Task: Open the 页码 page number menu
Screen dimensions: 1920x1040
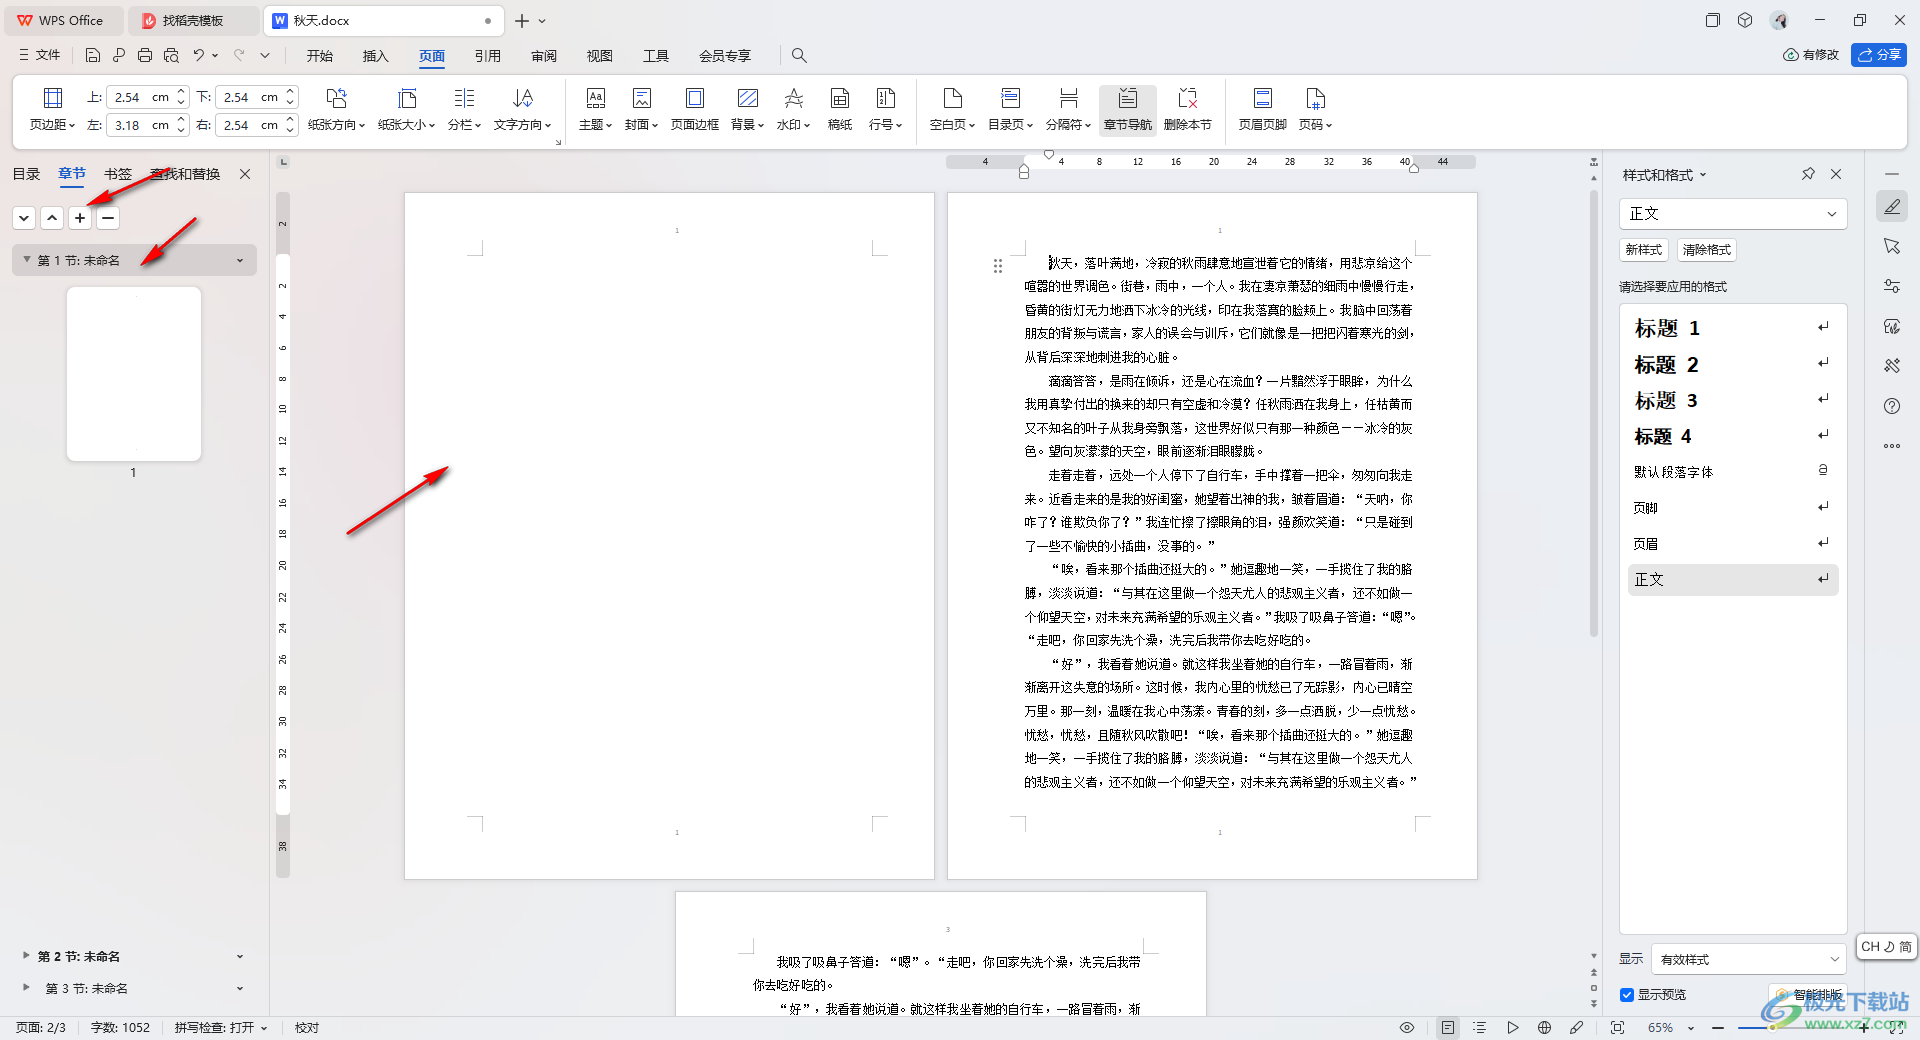Action: pos(1315,108)
